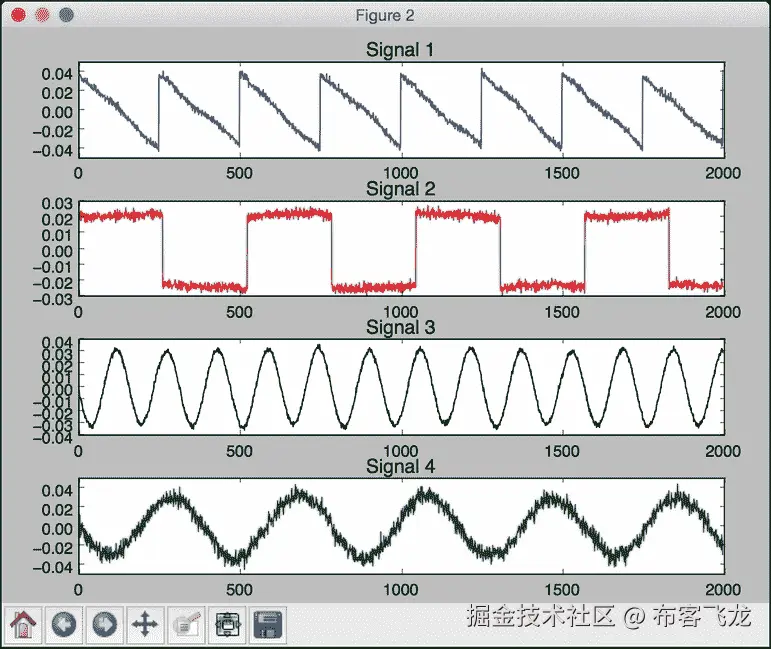The width and height of the screenshot is (771, 649).
Task: Click Signal 2 y-axis label 0.03
Action: (57, 204)
